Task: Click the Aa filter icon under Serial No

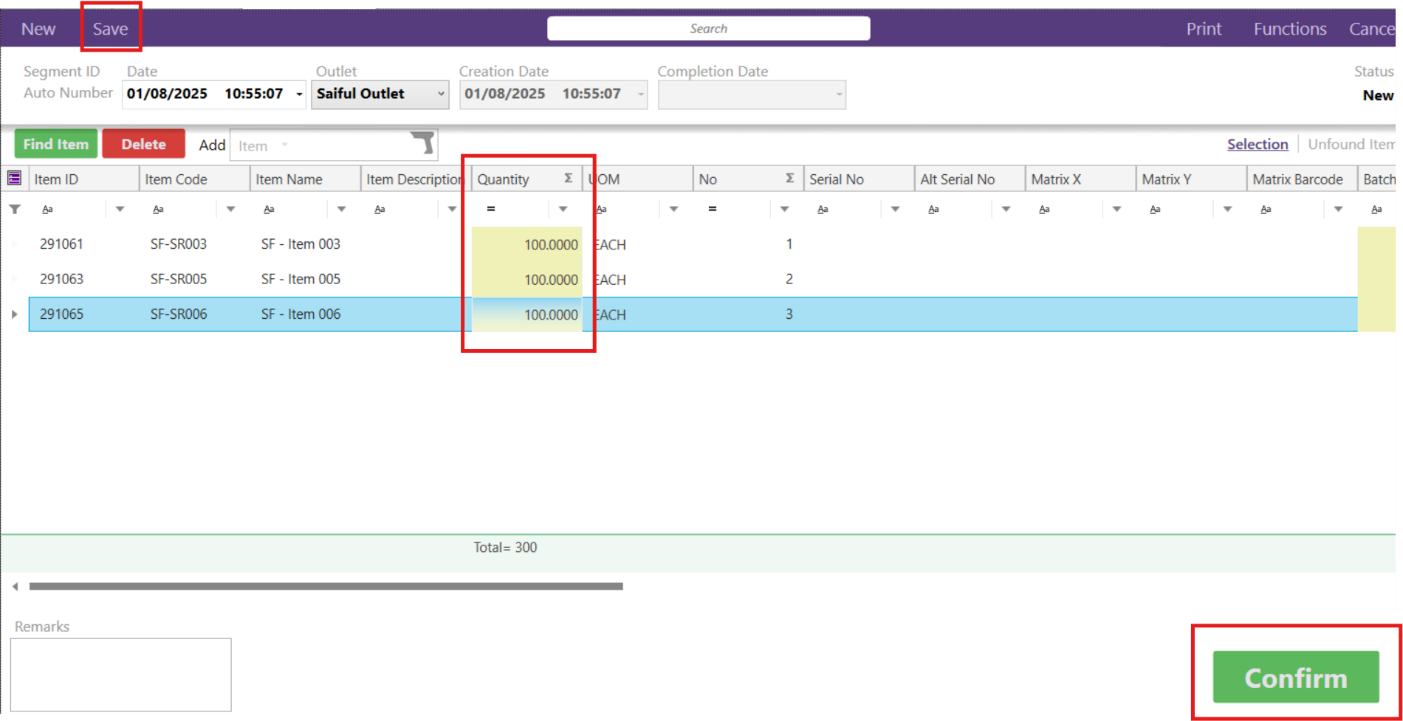Action: [x=822, y=208]
